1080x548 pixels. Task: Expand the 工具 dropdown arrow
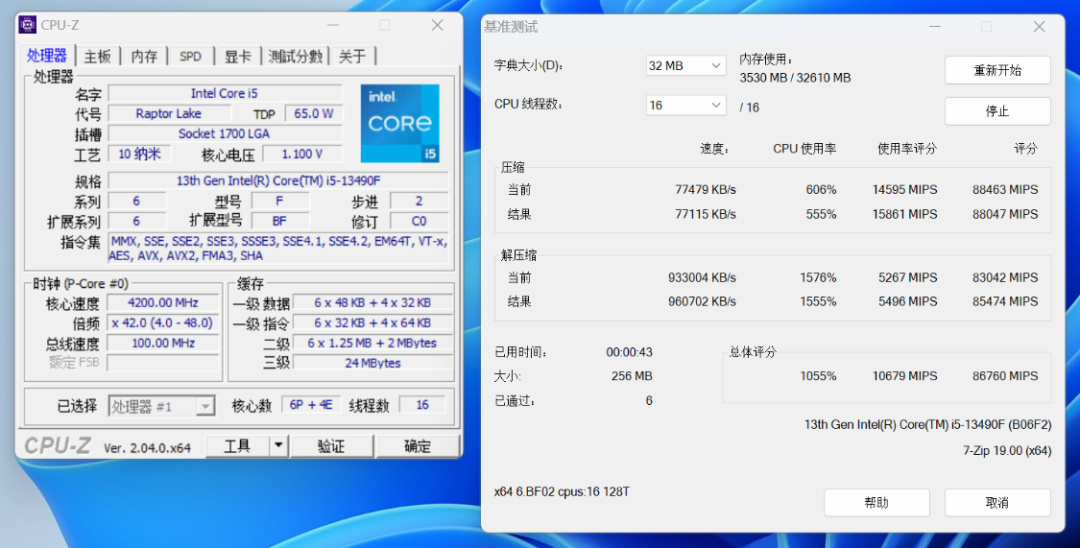[x=278, y=446]
